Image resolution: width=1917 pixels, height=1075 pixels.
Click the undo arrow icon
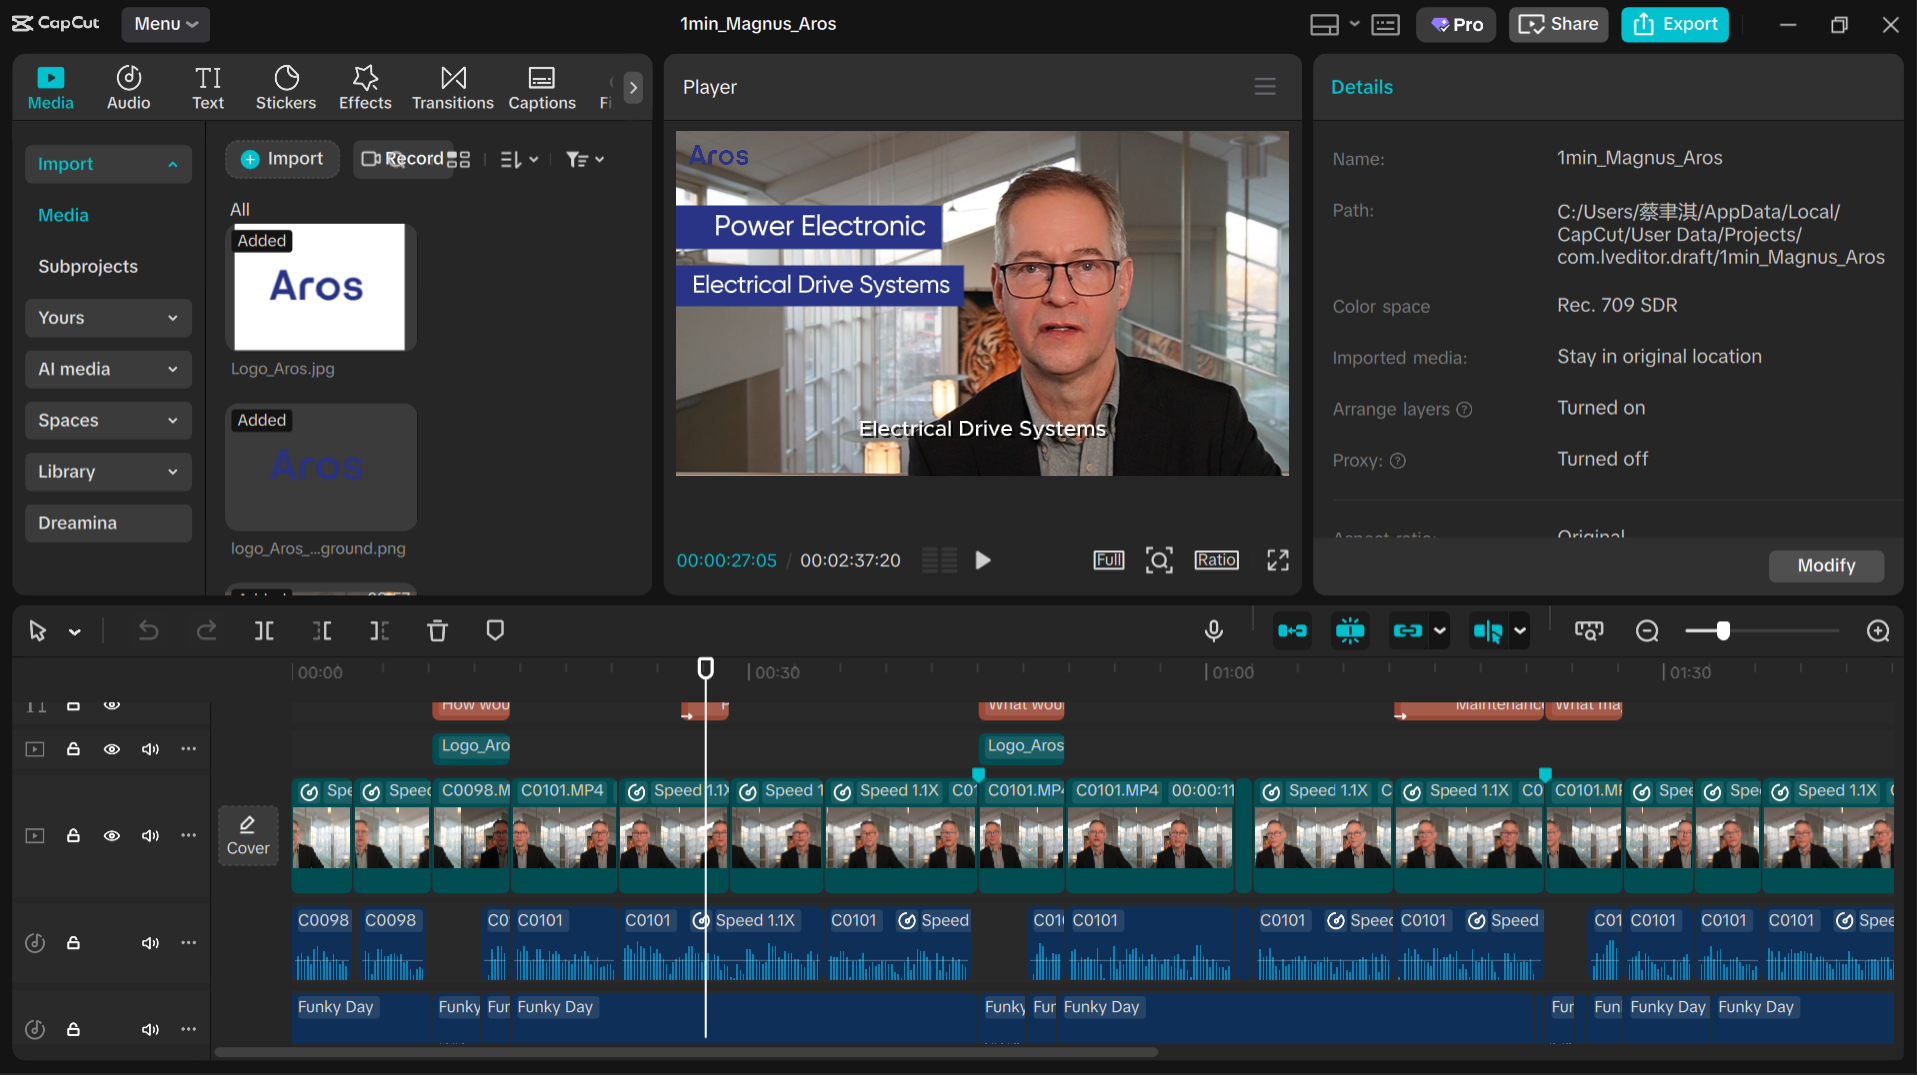[x=148, y=631]
